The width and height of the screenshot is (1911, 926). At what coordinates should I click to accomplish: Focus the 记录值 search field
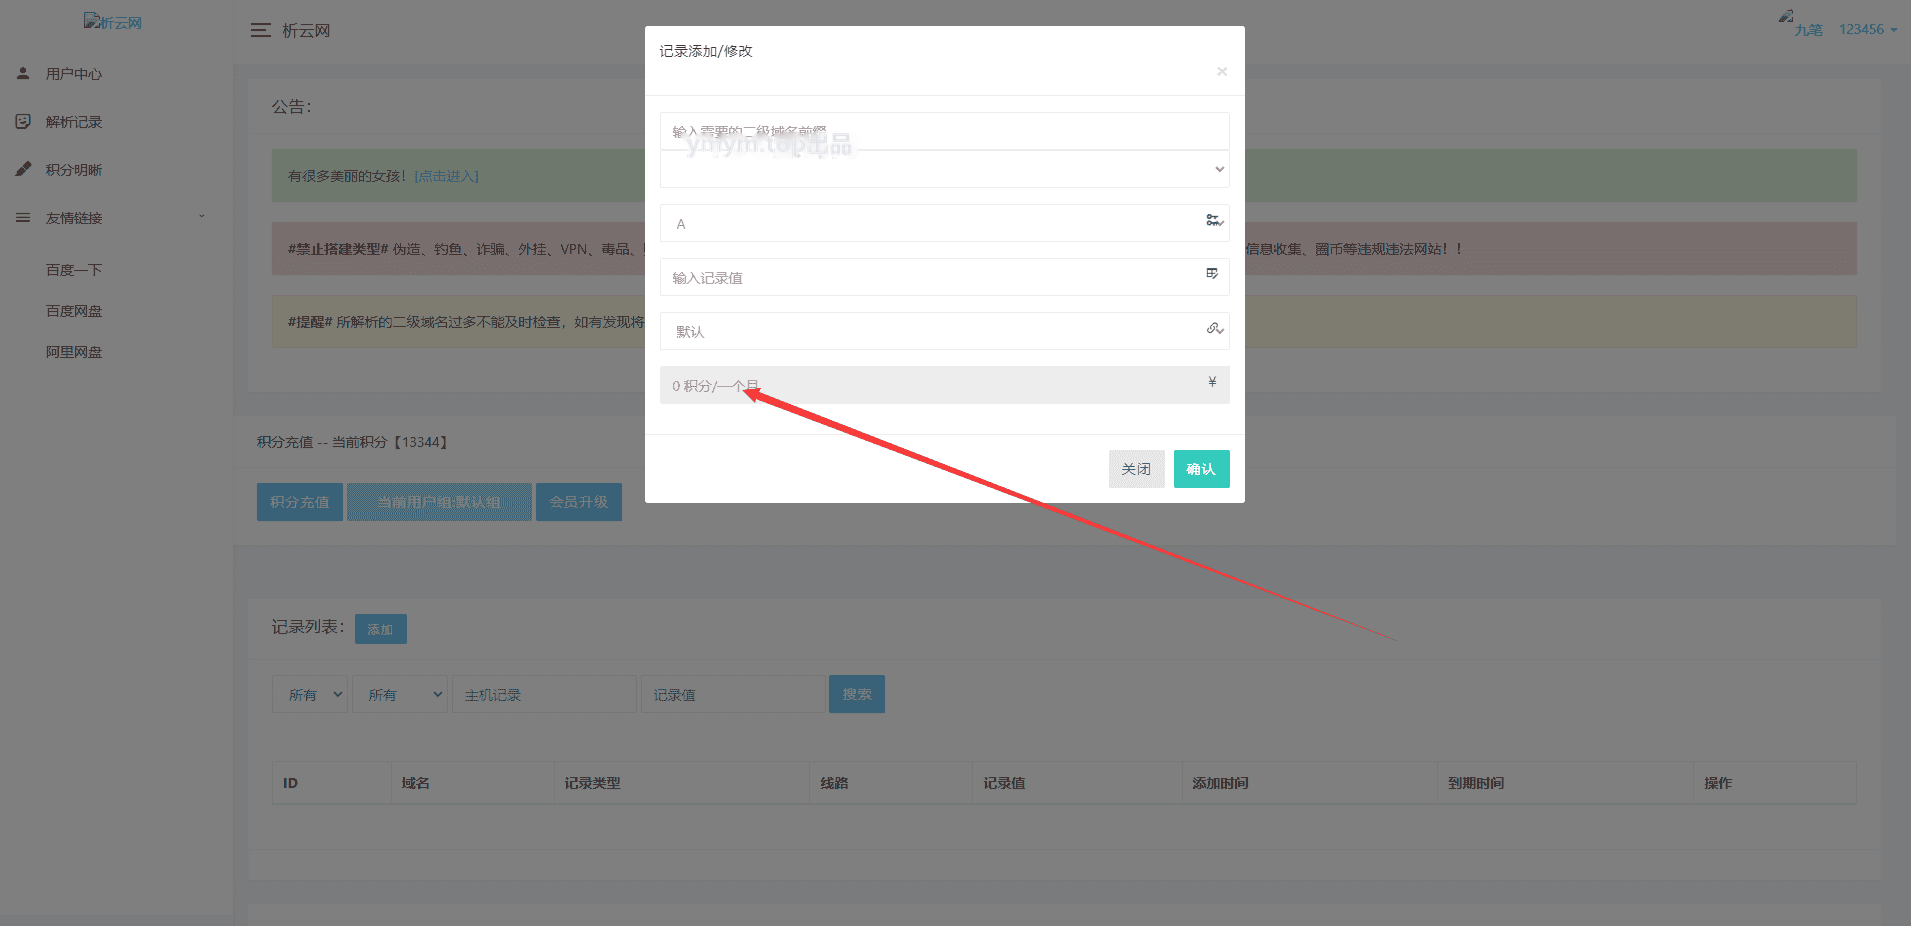point(733,694)
